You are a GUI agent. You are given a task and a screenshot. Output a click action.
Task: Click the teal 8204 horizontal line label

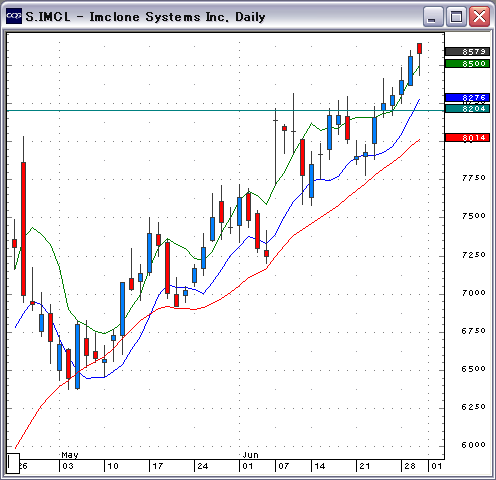(467, 109)
